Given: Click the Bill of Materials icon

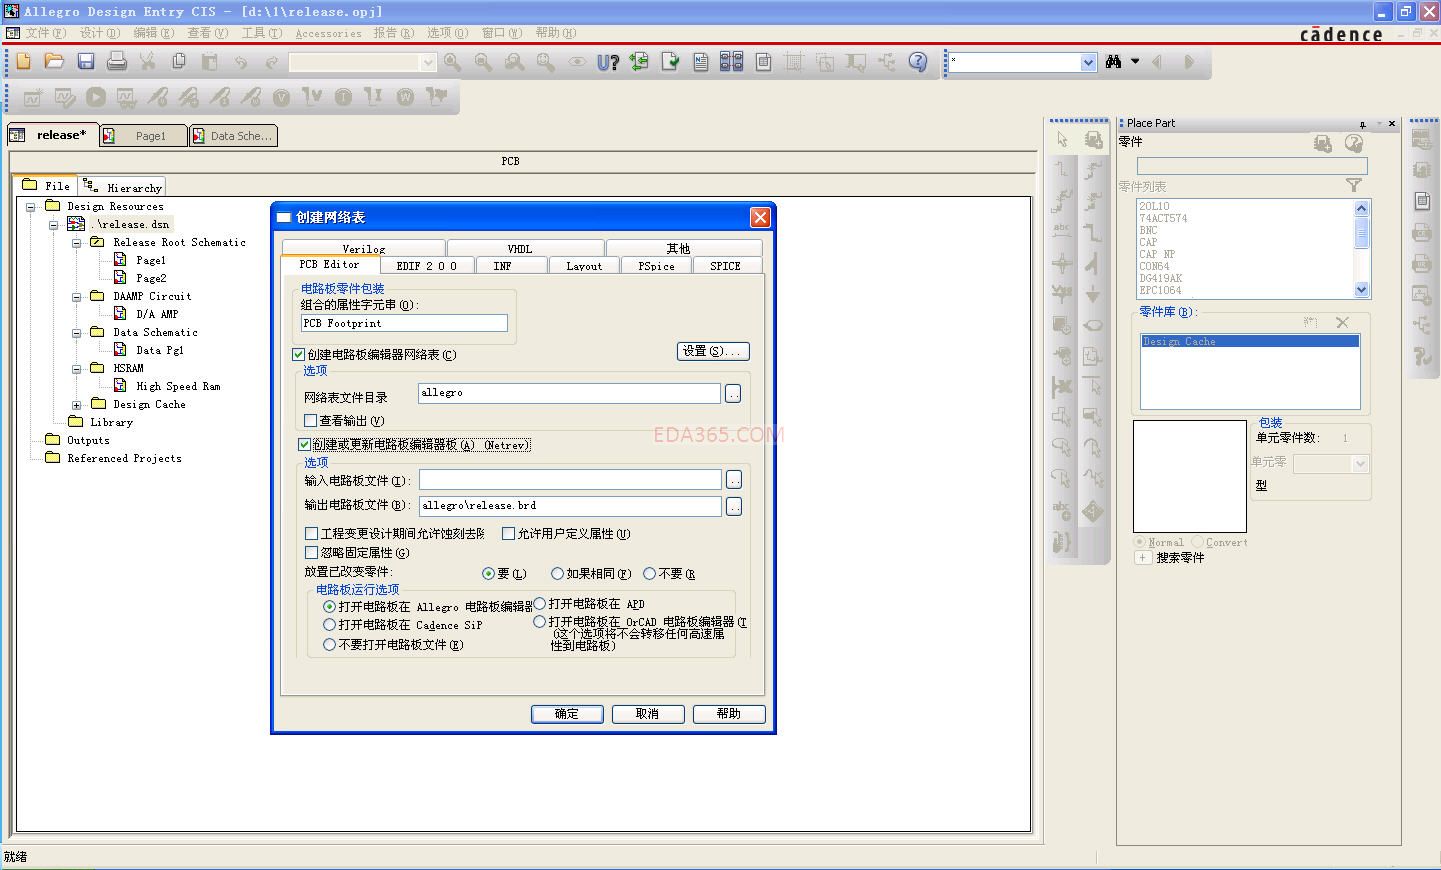Looking at the screenshot, I should pos(763,62).
